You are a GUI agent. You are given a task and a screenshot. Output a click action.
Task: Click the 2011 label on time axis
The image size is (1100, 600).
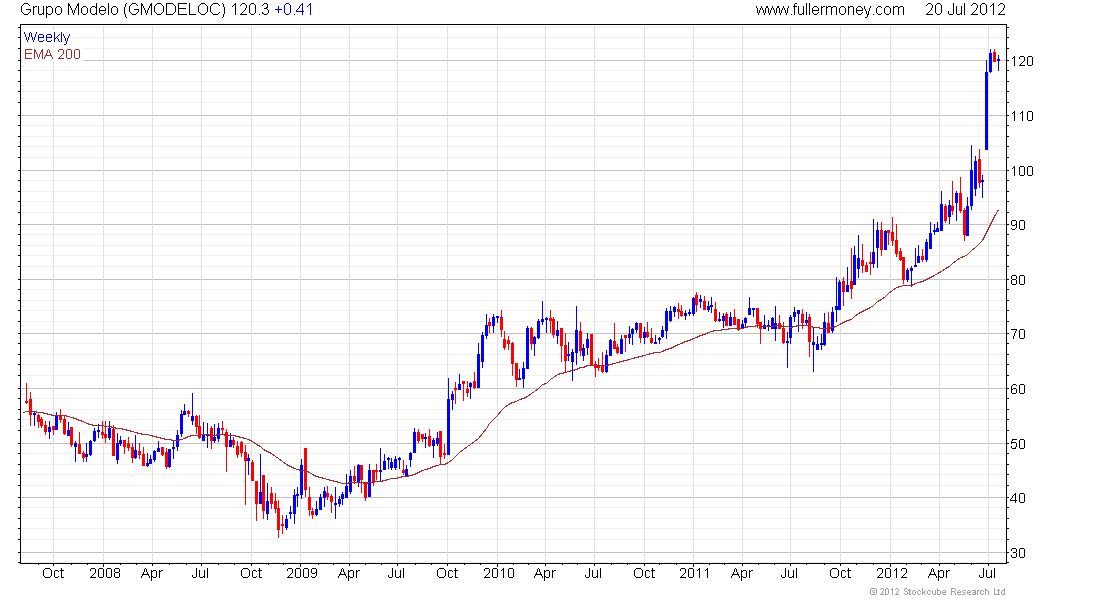coord(695,573)
